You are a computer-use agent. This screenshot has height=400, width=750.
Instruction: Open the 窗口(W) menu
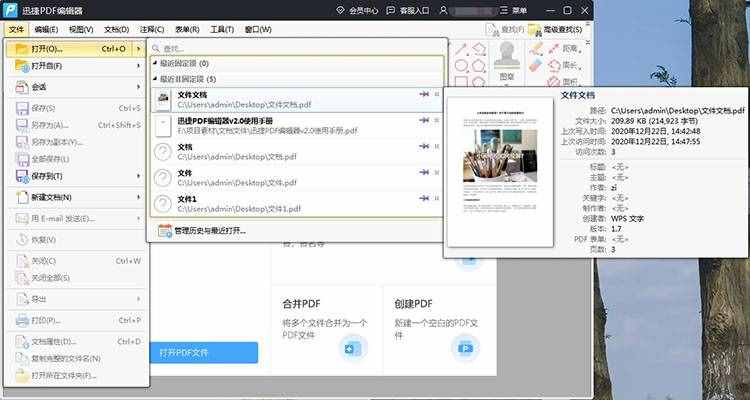pyautogui.click(x=258, y=30)
